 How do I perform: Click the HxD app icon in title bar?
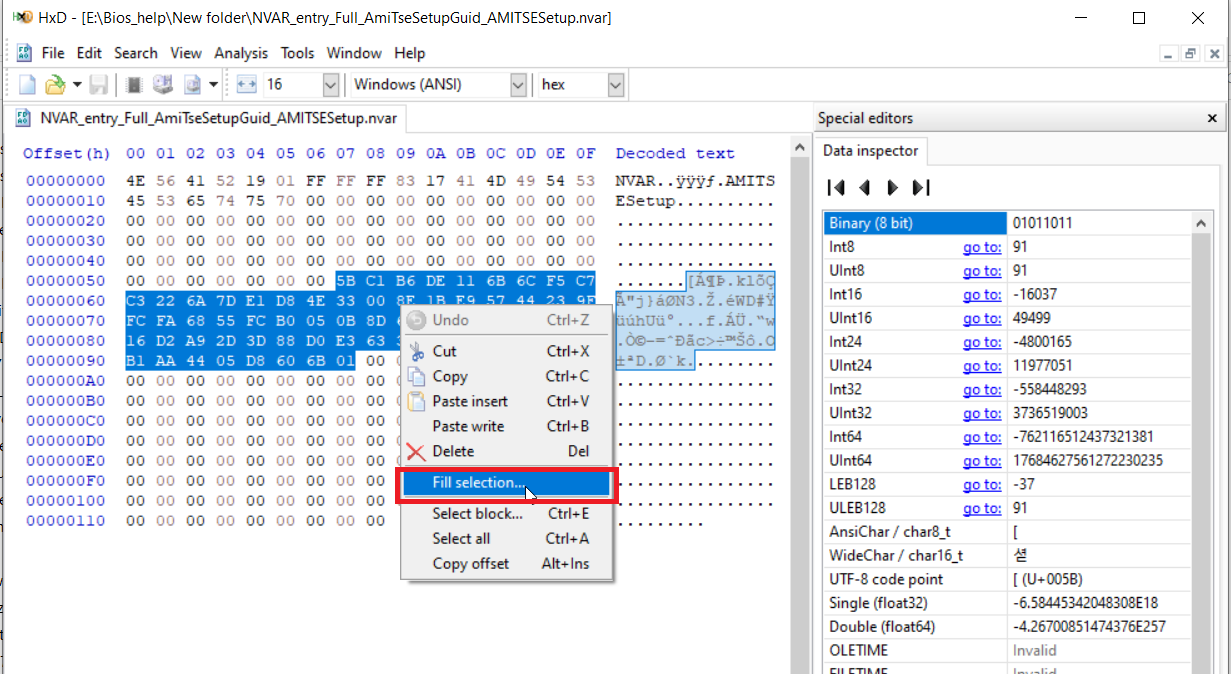21,18
